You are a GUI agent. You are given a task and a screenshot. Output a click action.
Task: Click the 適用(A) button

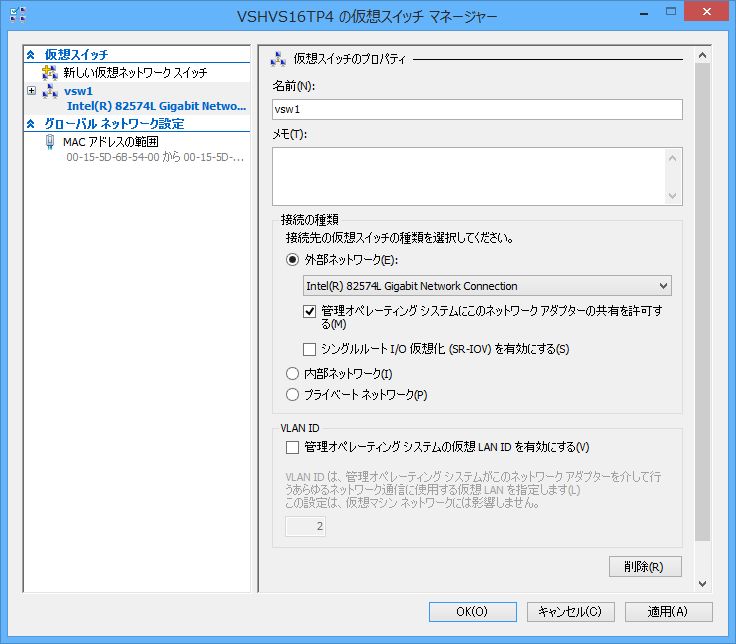(668, 612)
